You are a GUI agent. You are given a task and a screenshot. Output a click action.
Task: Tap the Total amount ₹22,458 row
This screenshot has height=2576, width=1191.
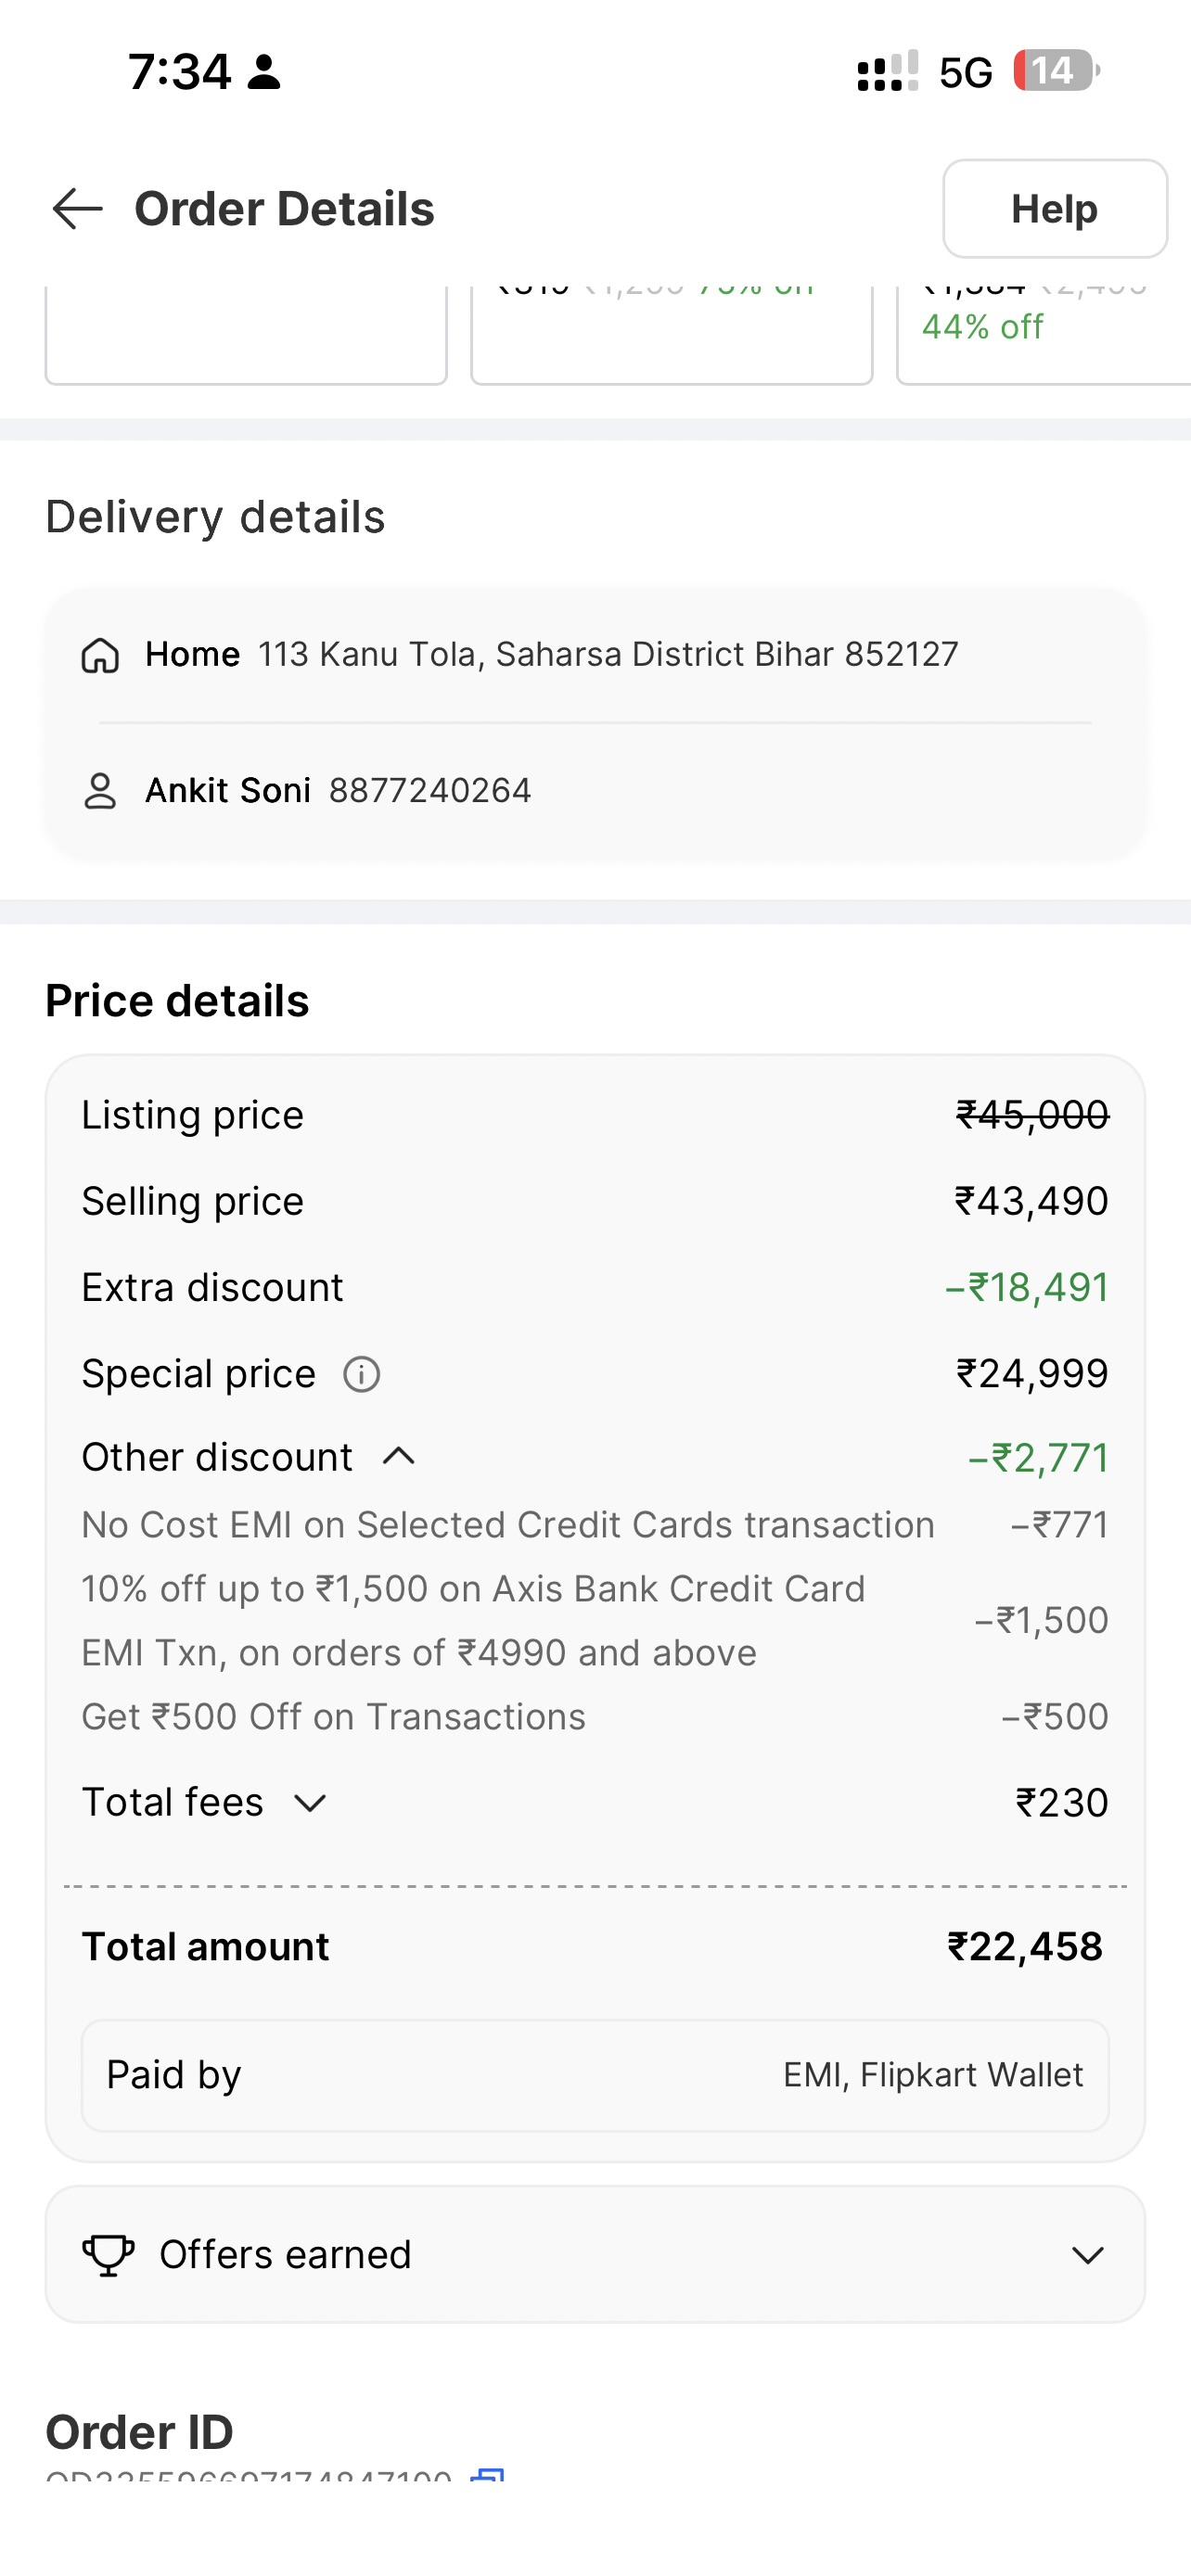click(595, 1947)
